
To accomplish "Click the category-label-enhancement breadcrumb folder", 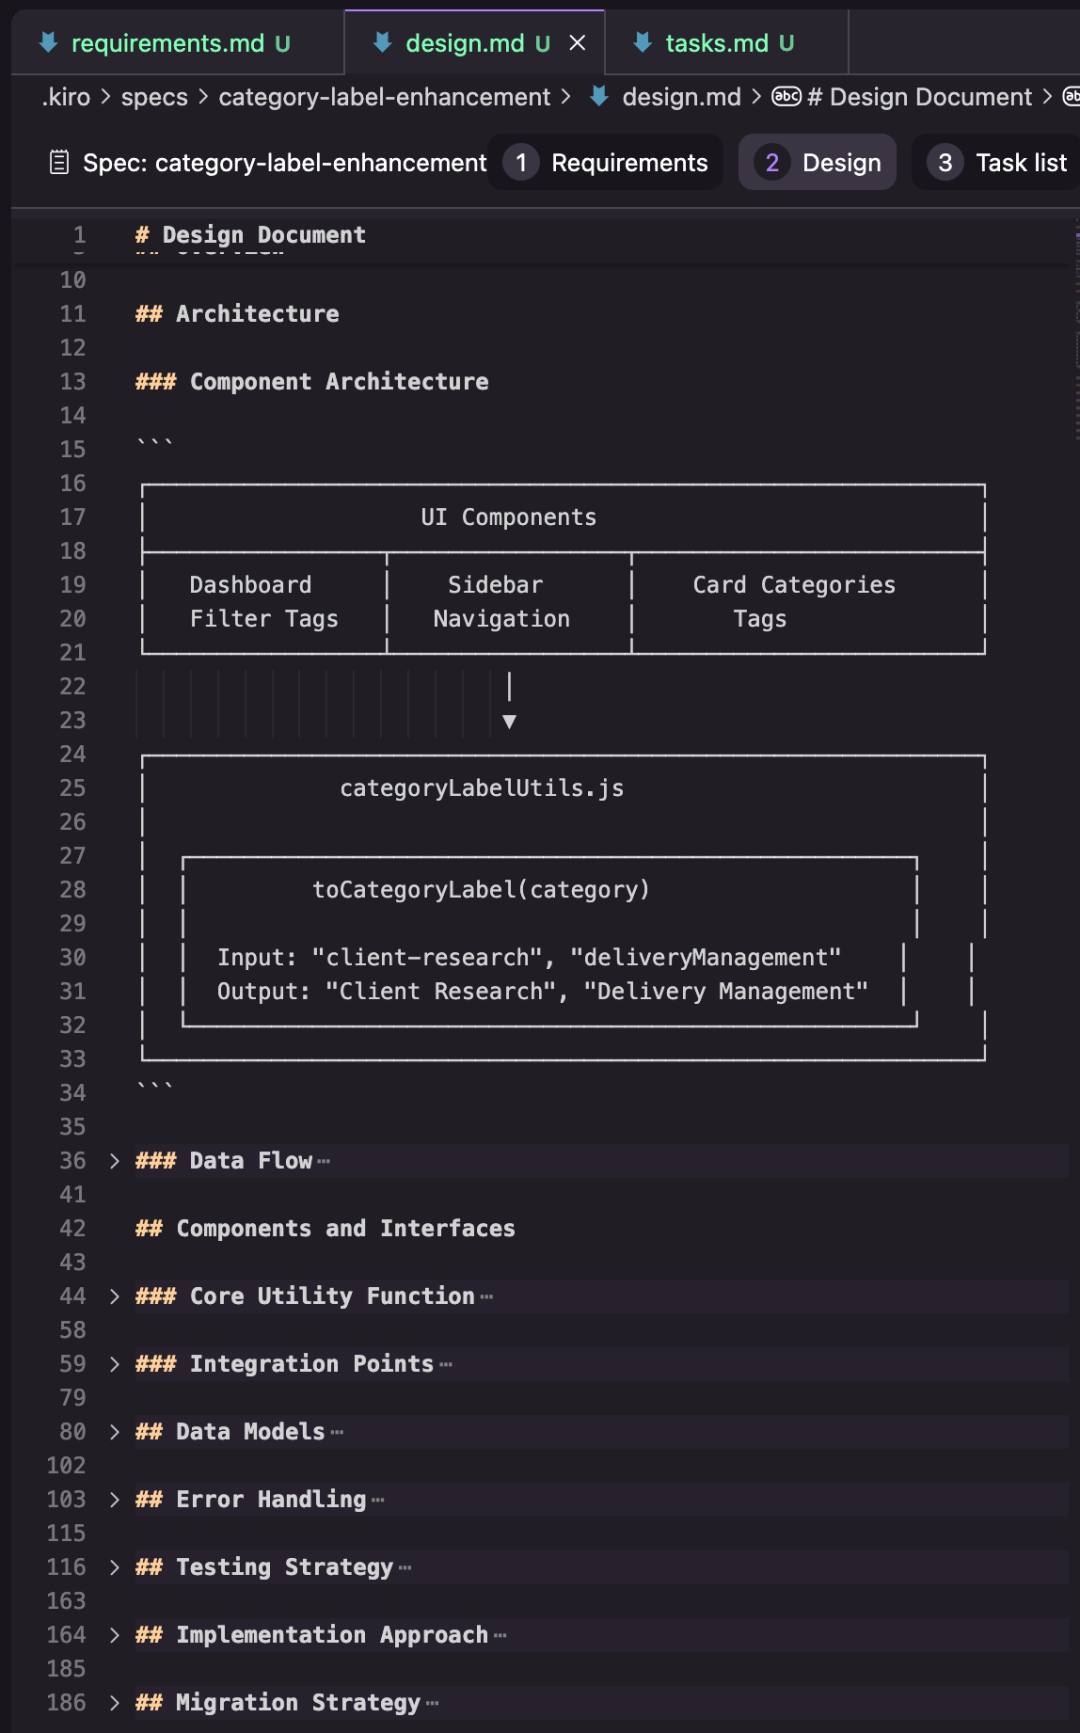I will [384, 97].
